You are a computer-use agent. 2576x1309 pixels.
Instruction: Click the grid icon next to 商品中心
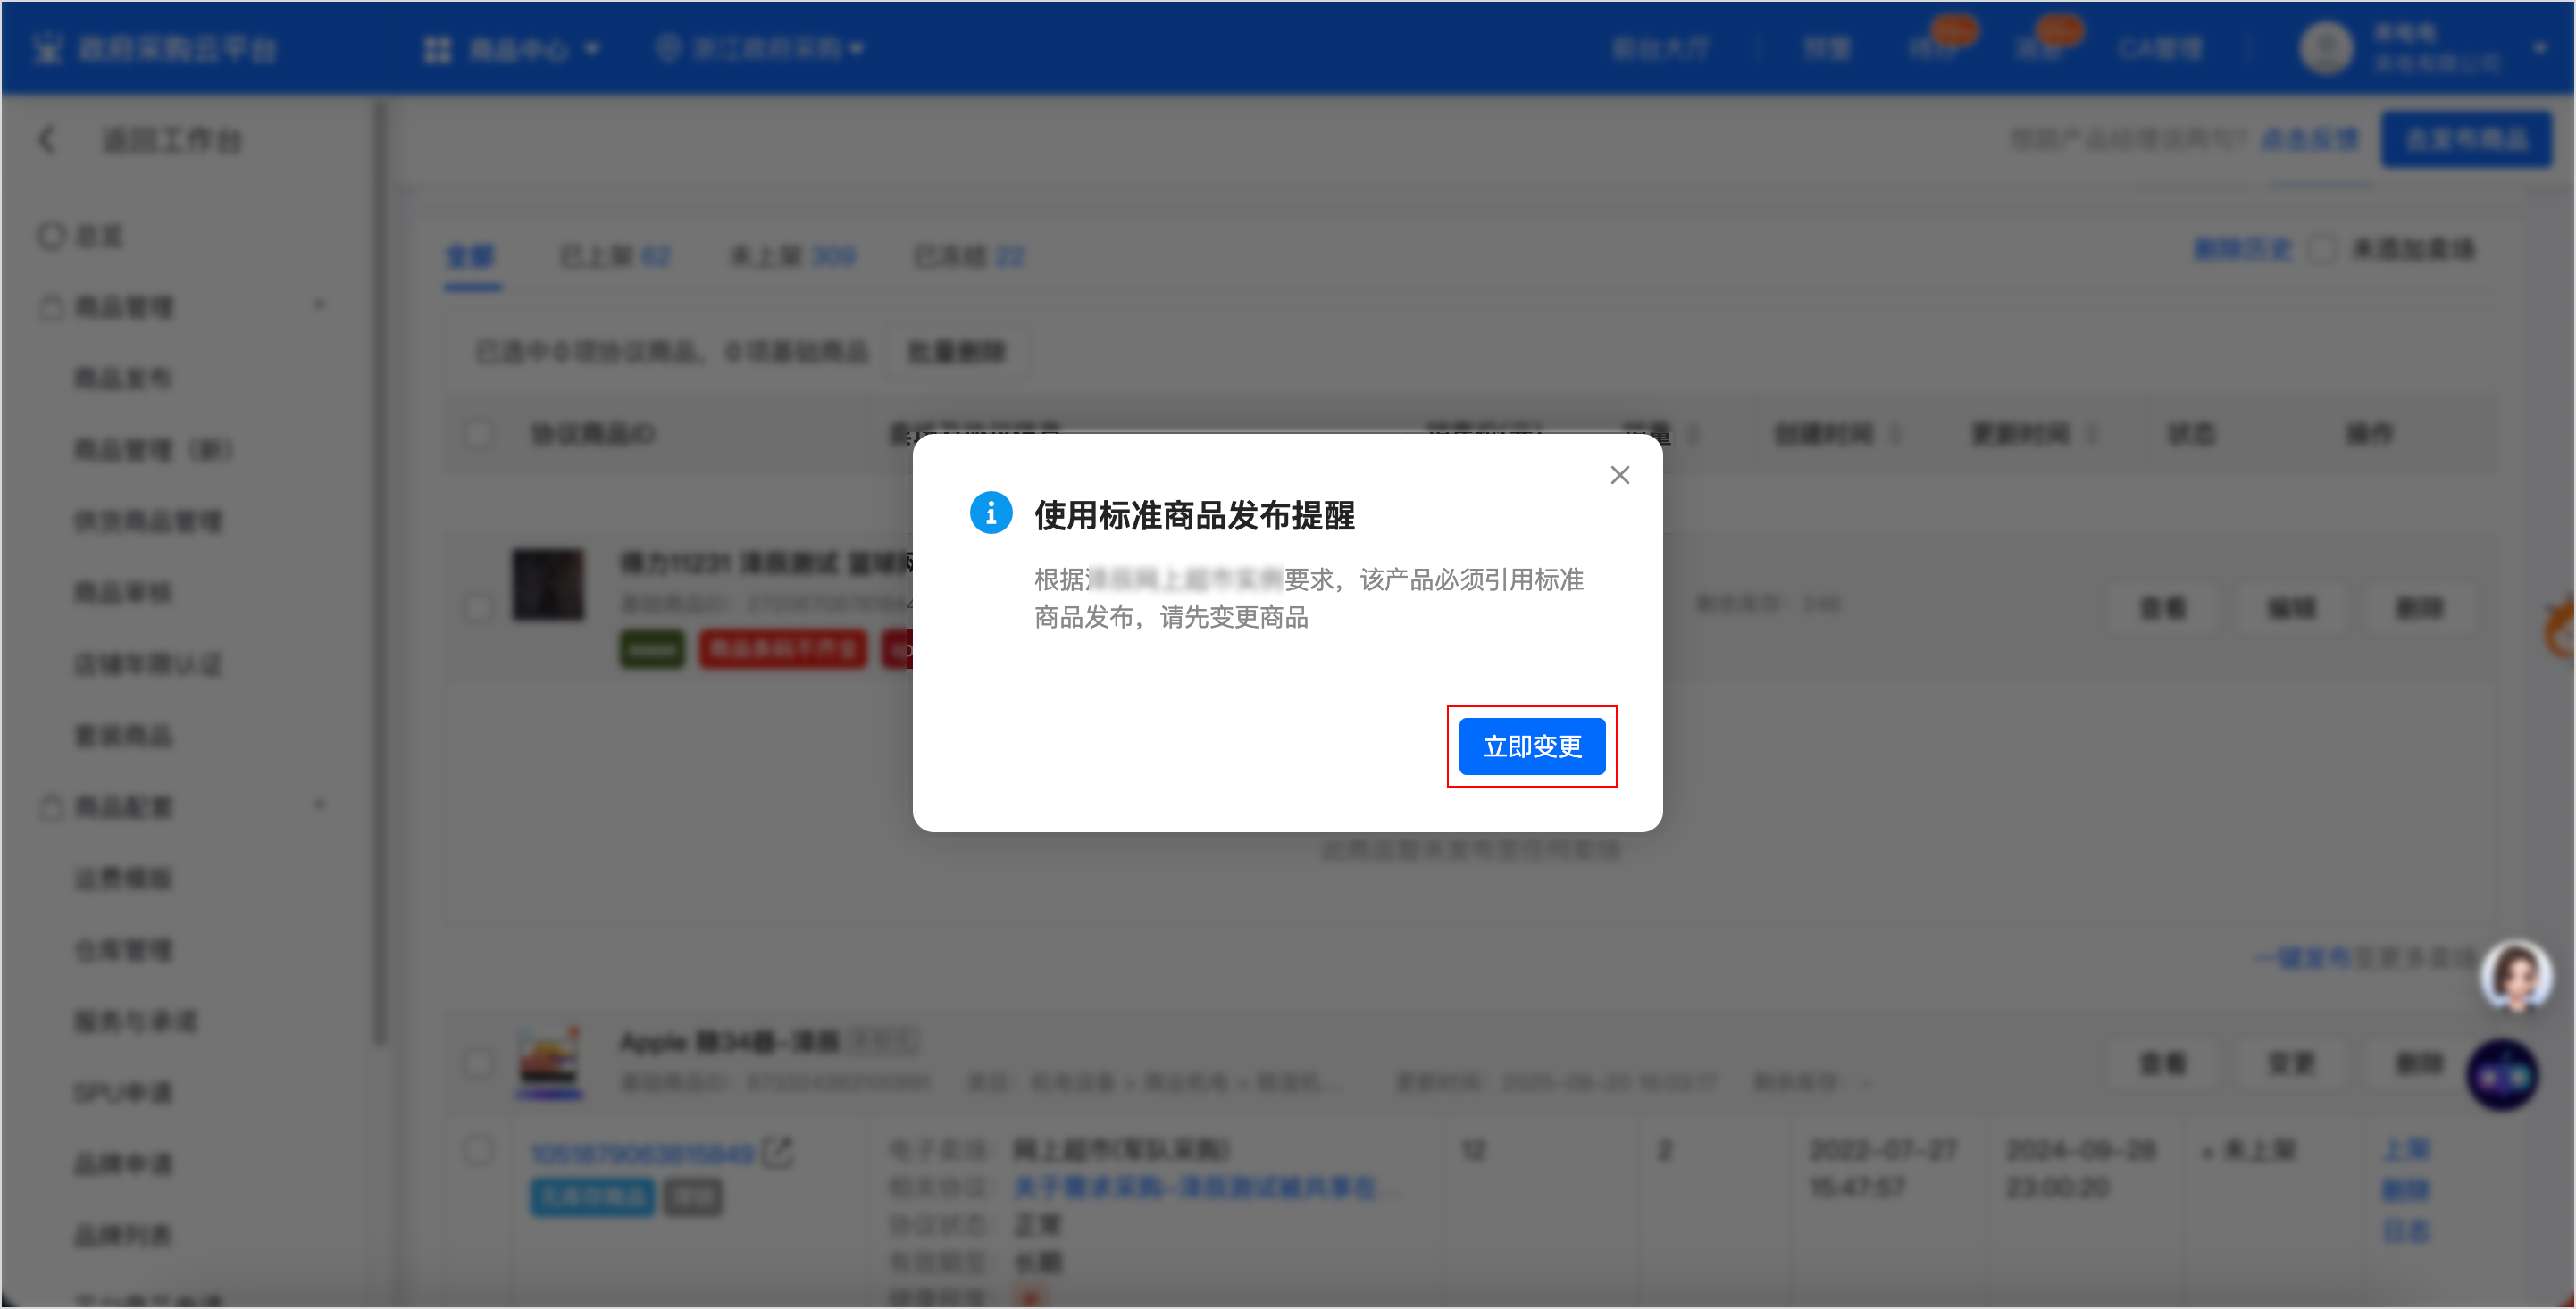tap(437, 49)
